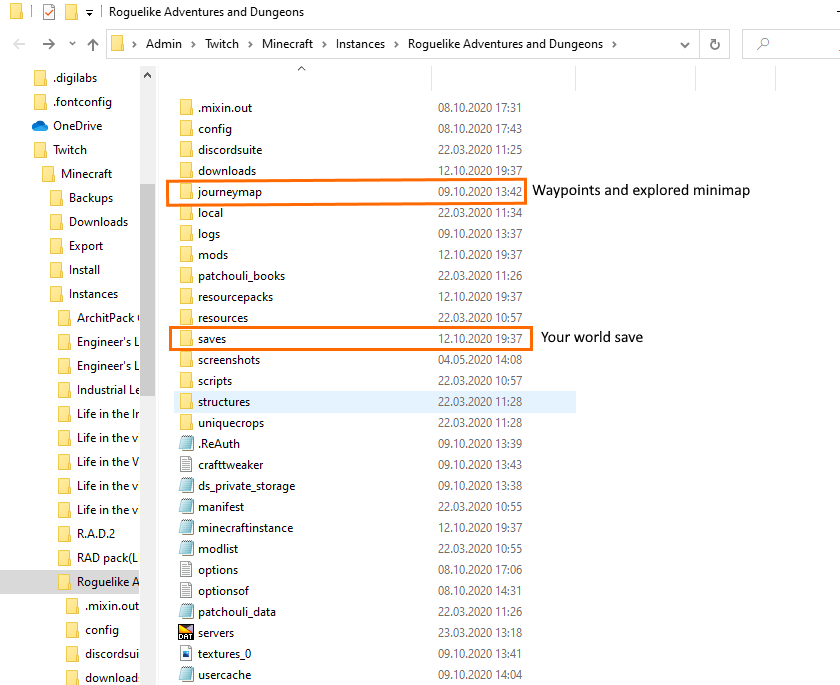
Task: Expand chevron after Minecraft breadcrumb
Action: [324, 44]
